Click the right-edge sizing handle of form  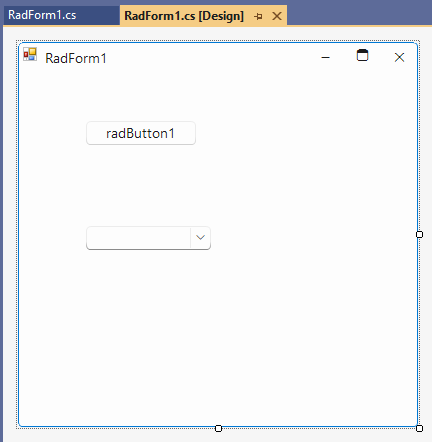[x=419, y=235]
